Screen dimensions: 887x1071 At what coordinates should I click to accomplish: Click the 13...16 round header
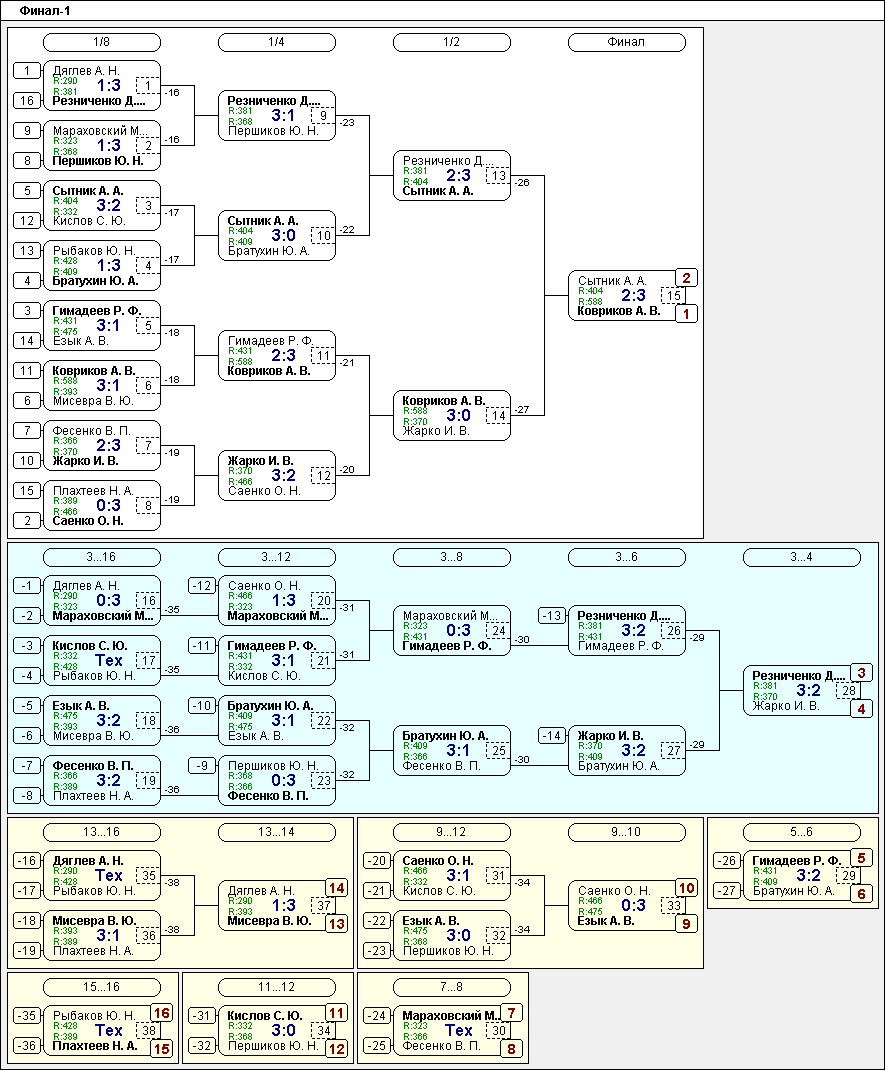click(x=102, y=833)
